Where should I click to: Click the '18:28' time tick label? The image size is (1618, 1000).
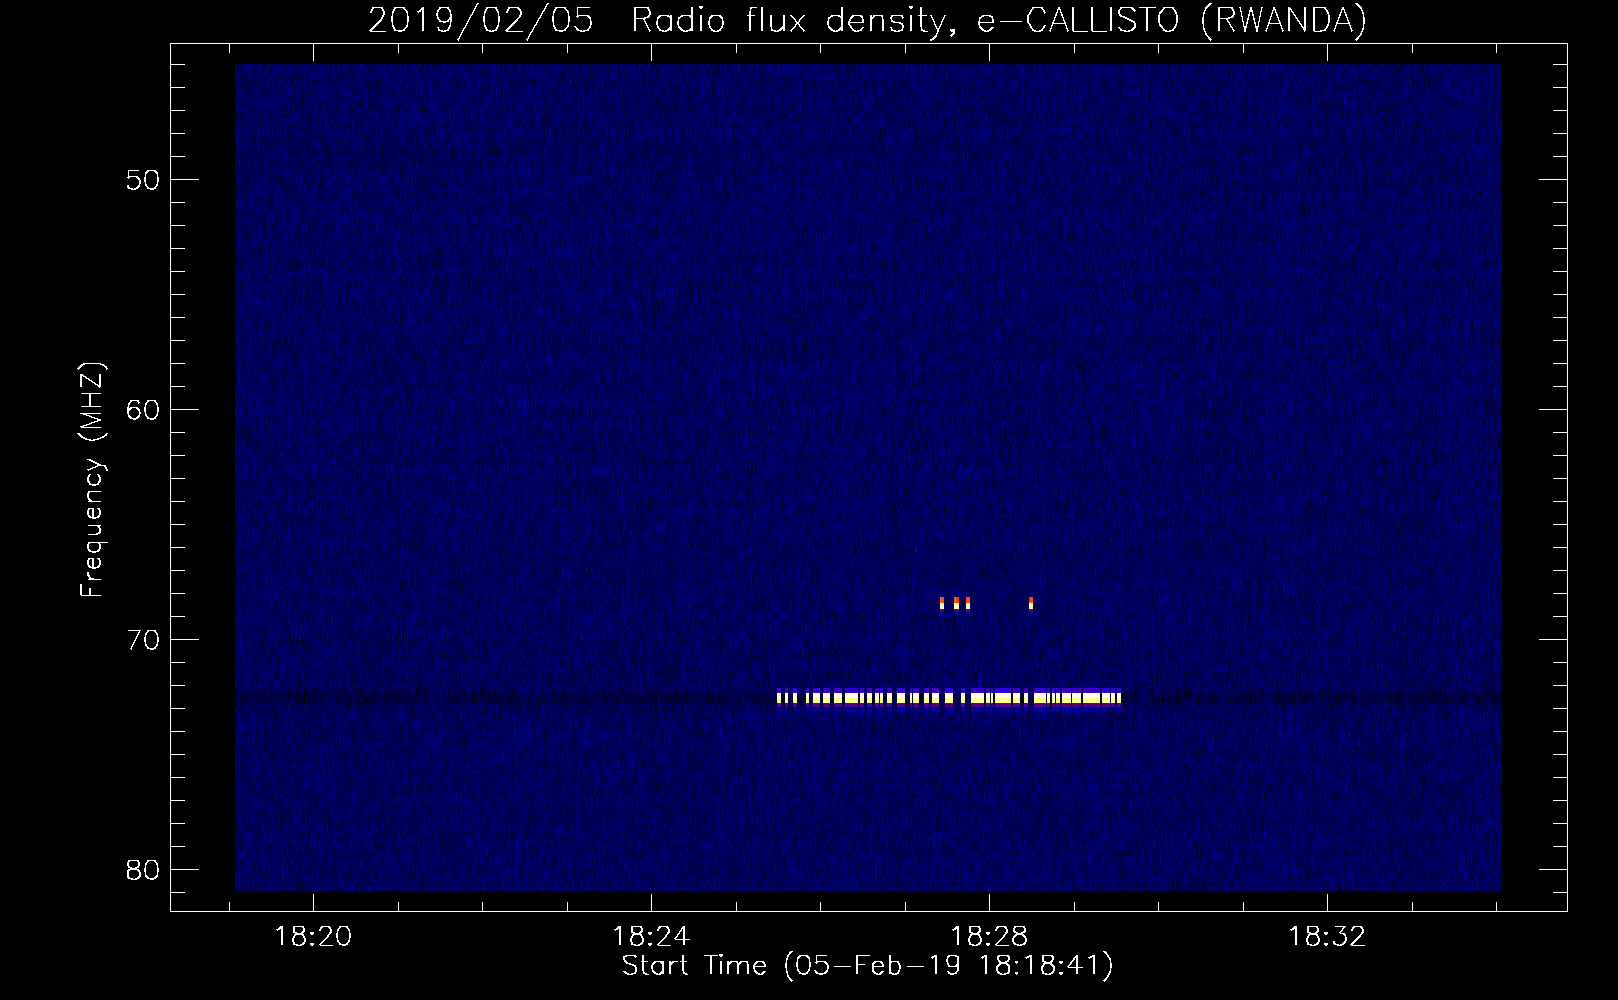point(989,936)
